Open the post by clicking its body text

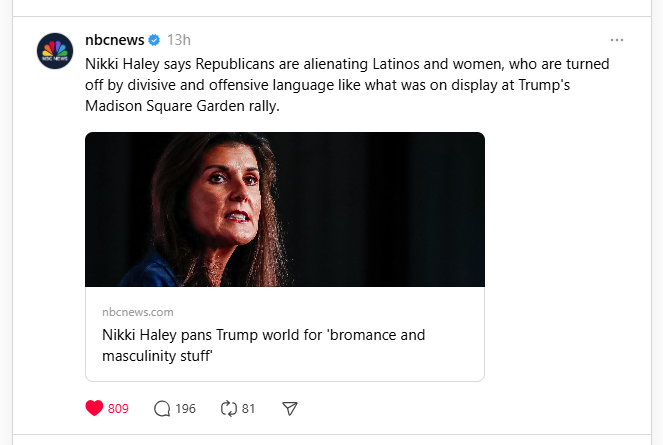pyautogui.click(x=340, y=85)
